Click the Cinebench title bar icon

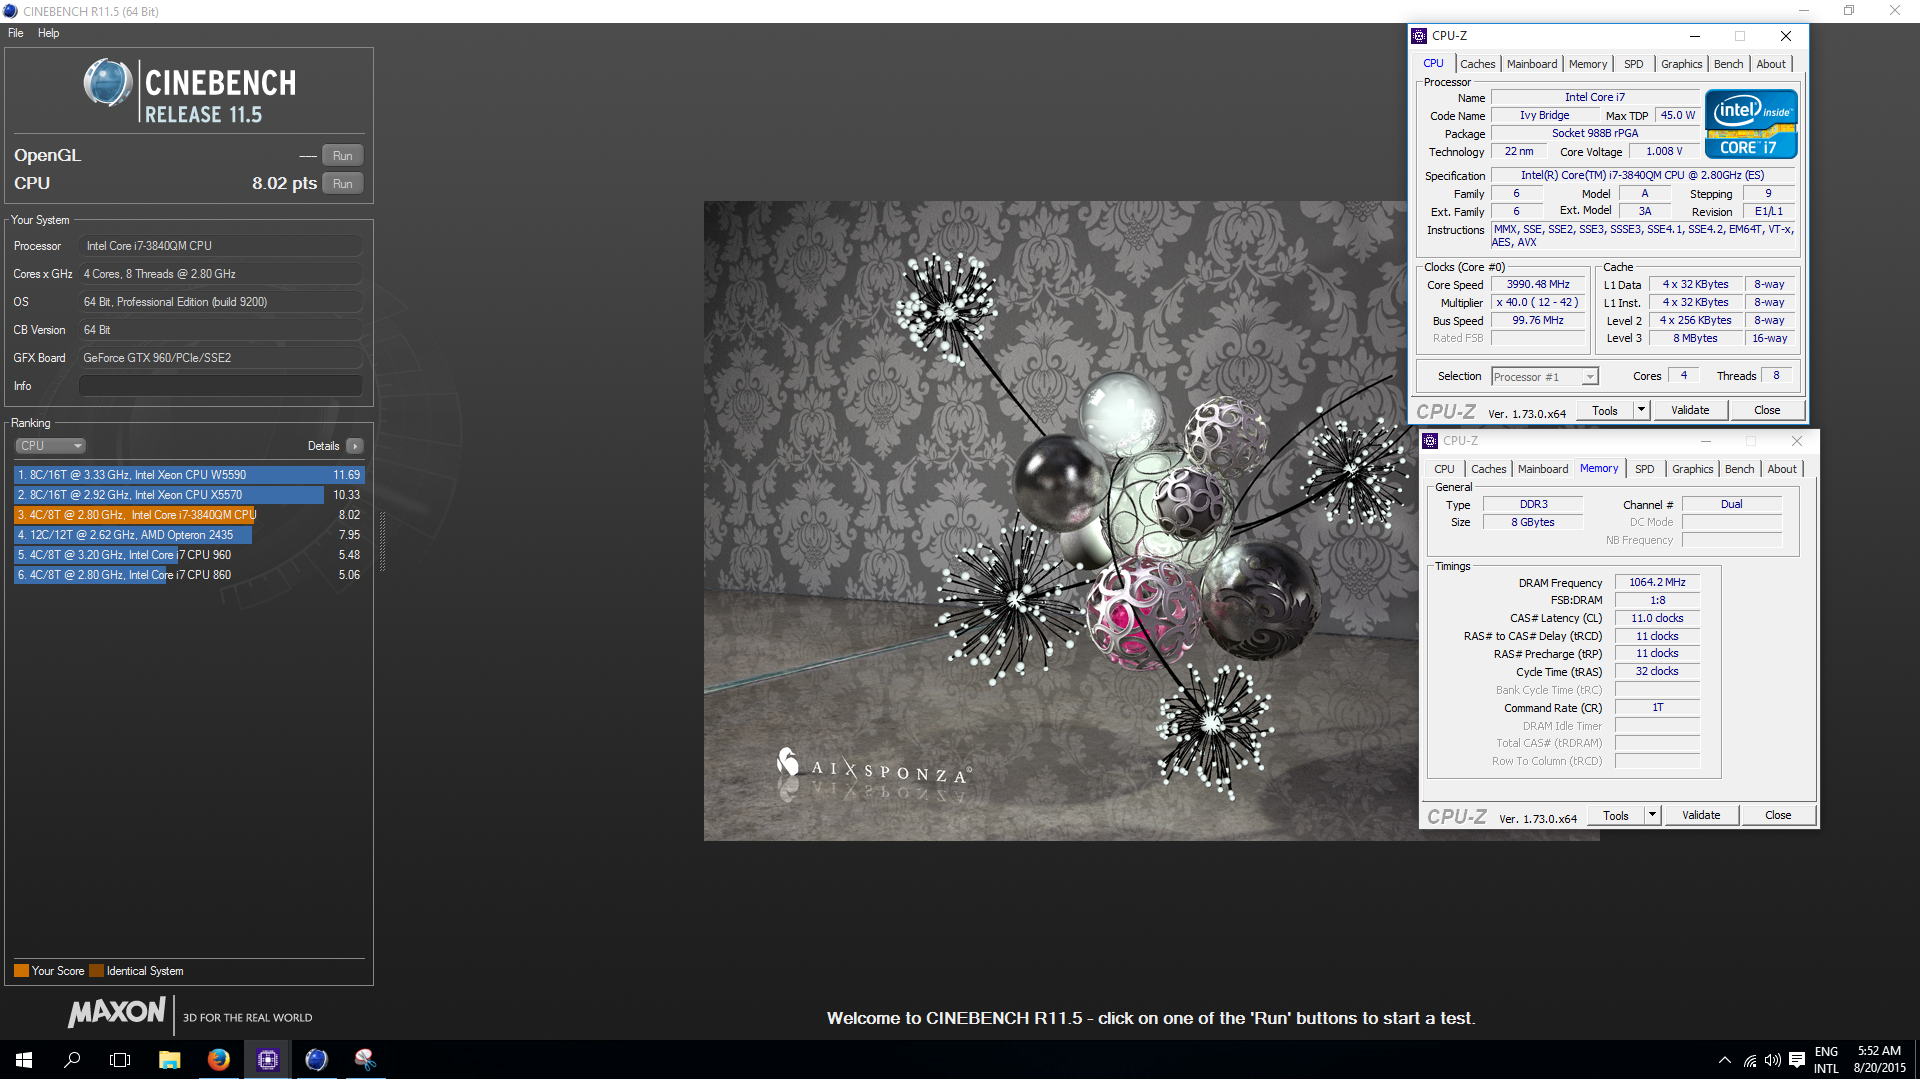point(10,11)
